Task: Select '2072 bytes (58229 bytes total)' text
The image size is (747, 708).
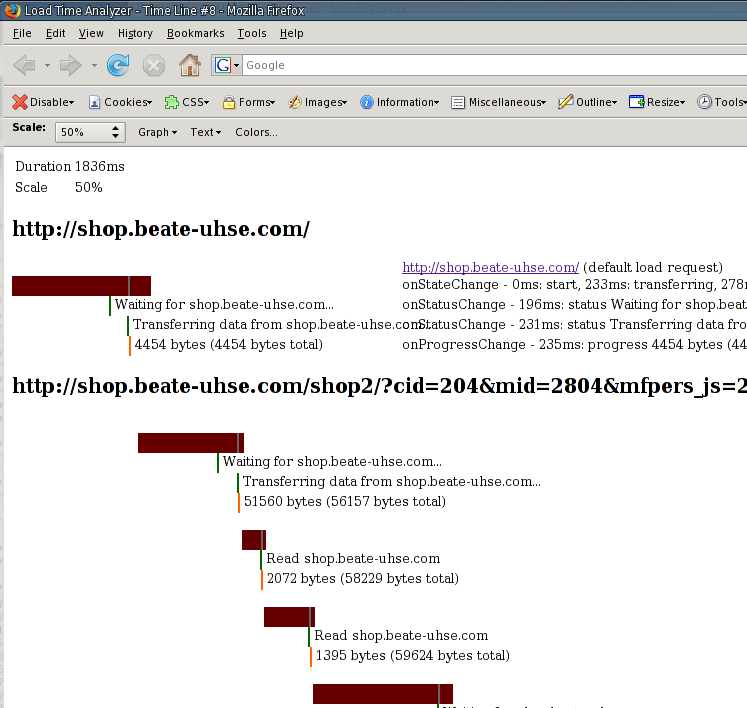Action: pyautogui.click(x=363, y=578)
